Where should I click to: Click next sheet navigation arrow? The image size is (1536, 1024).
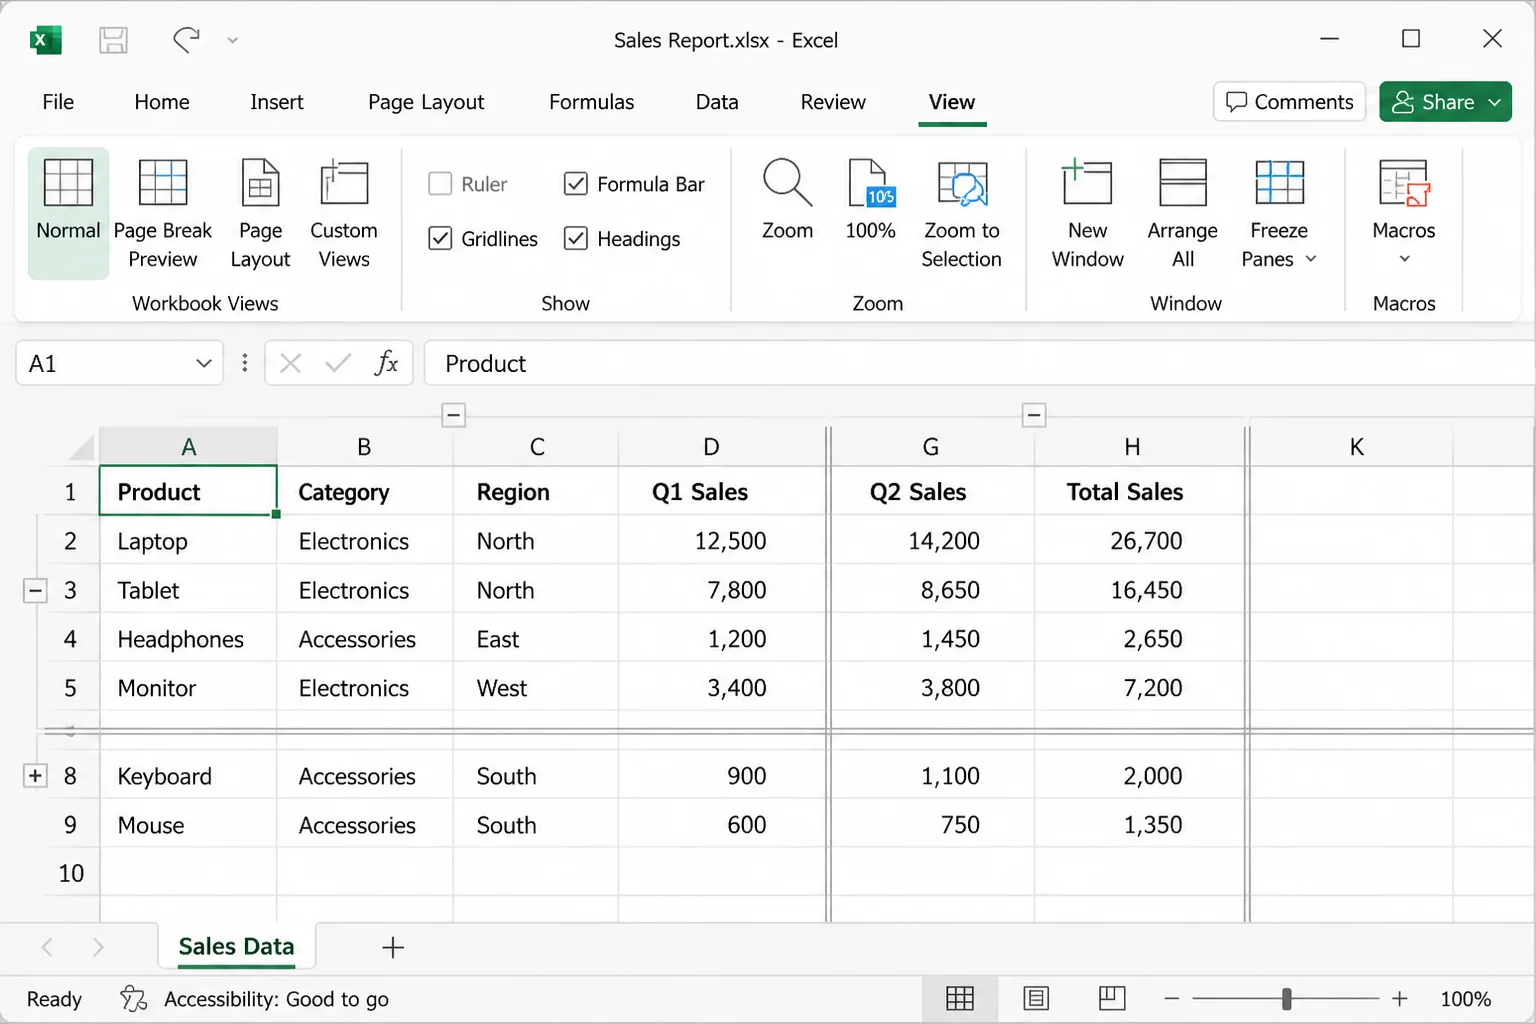point(98,947)
